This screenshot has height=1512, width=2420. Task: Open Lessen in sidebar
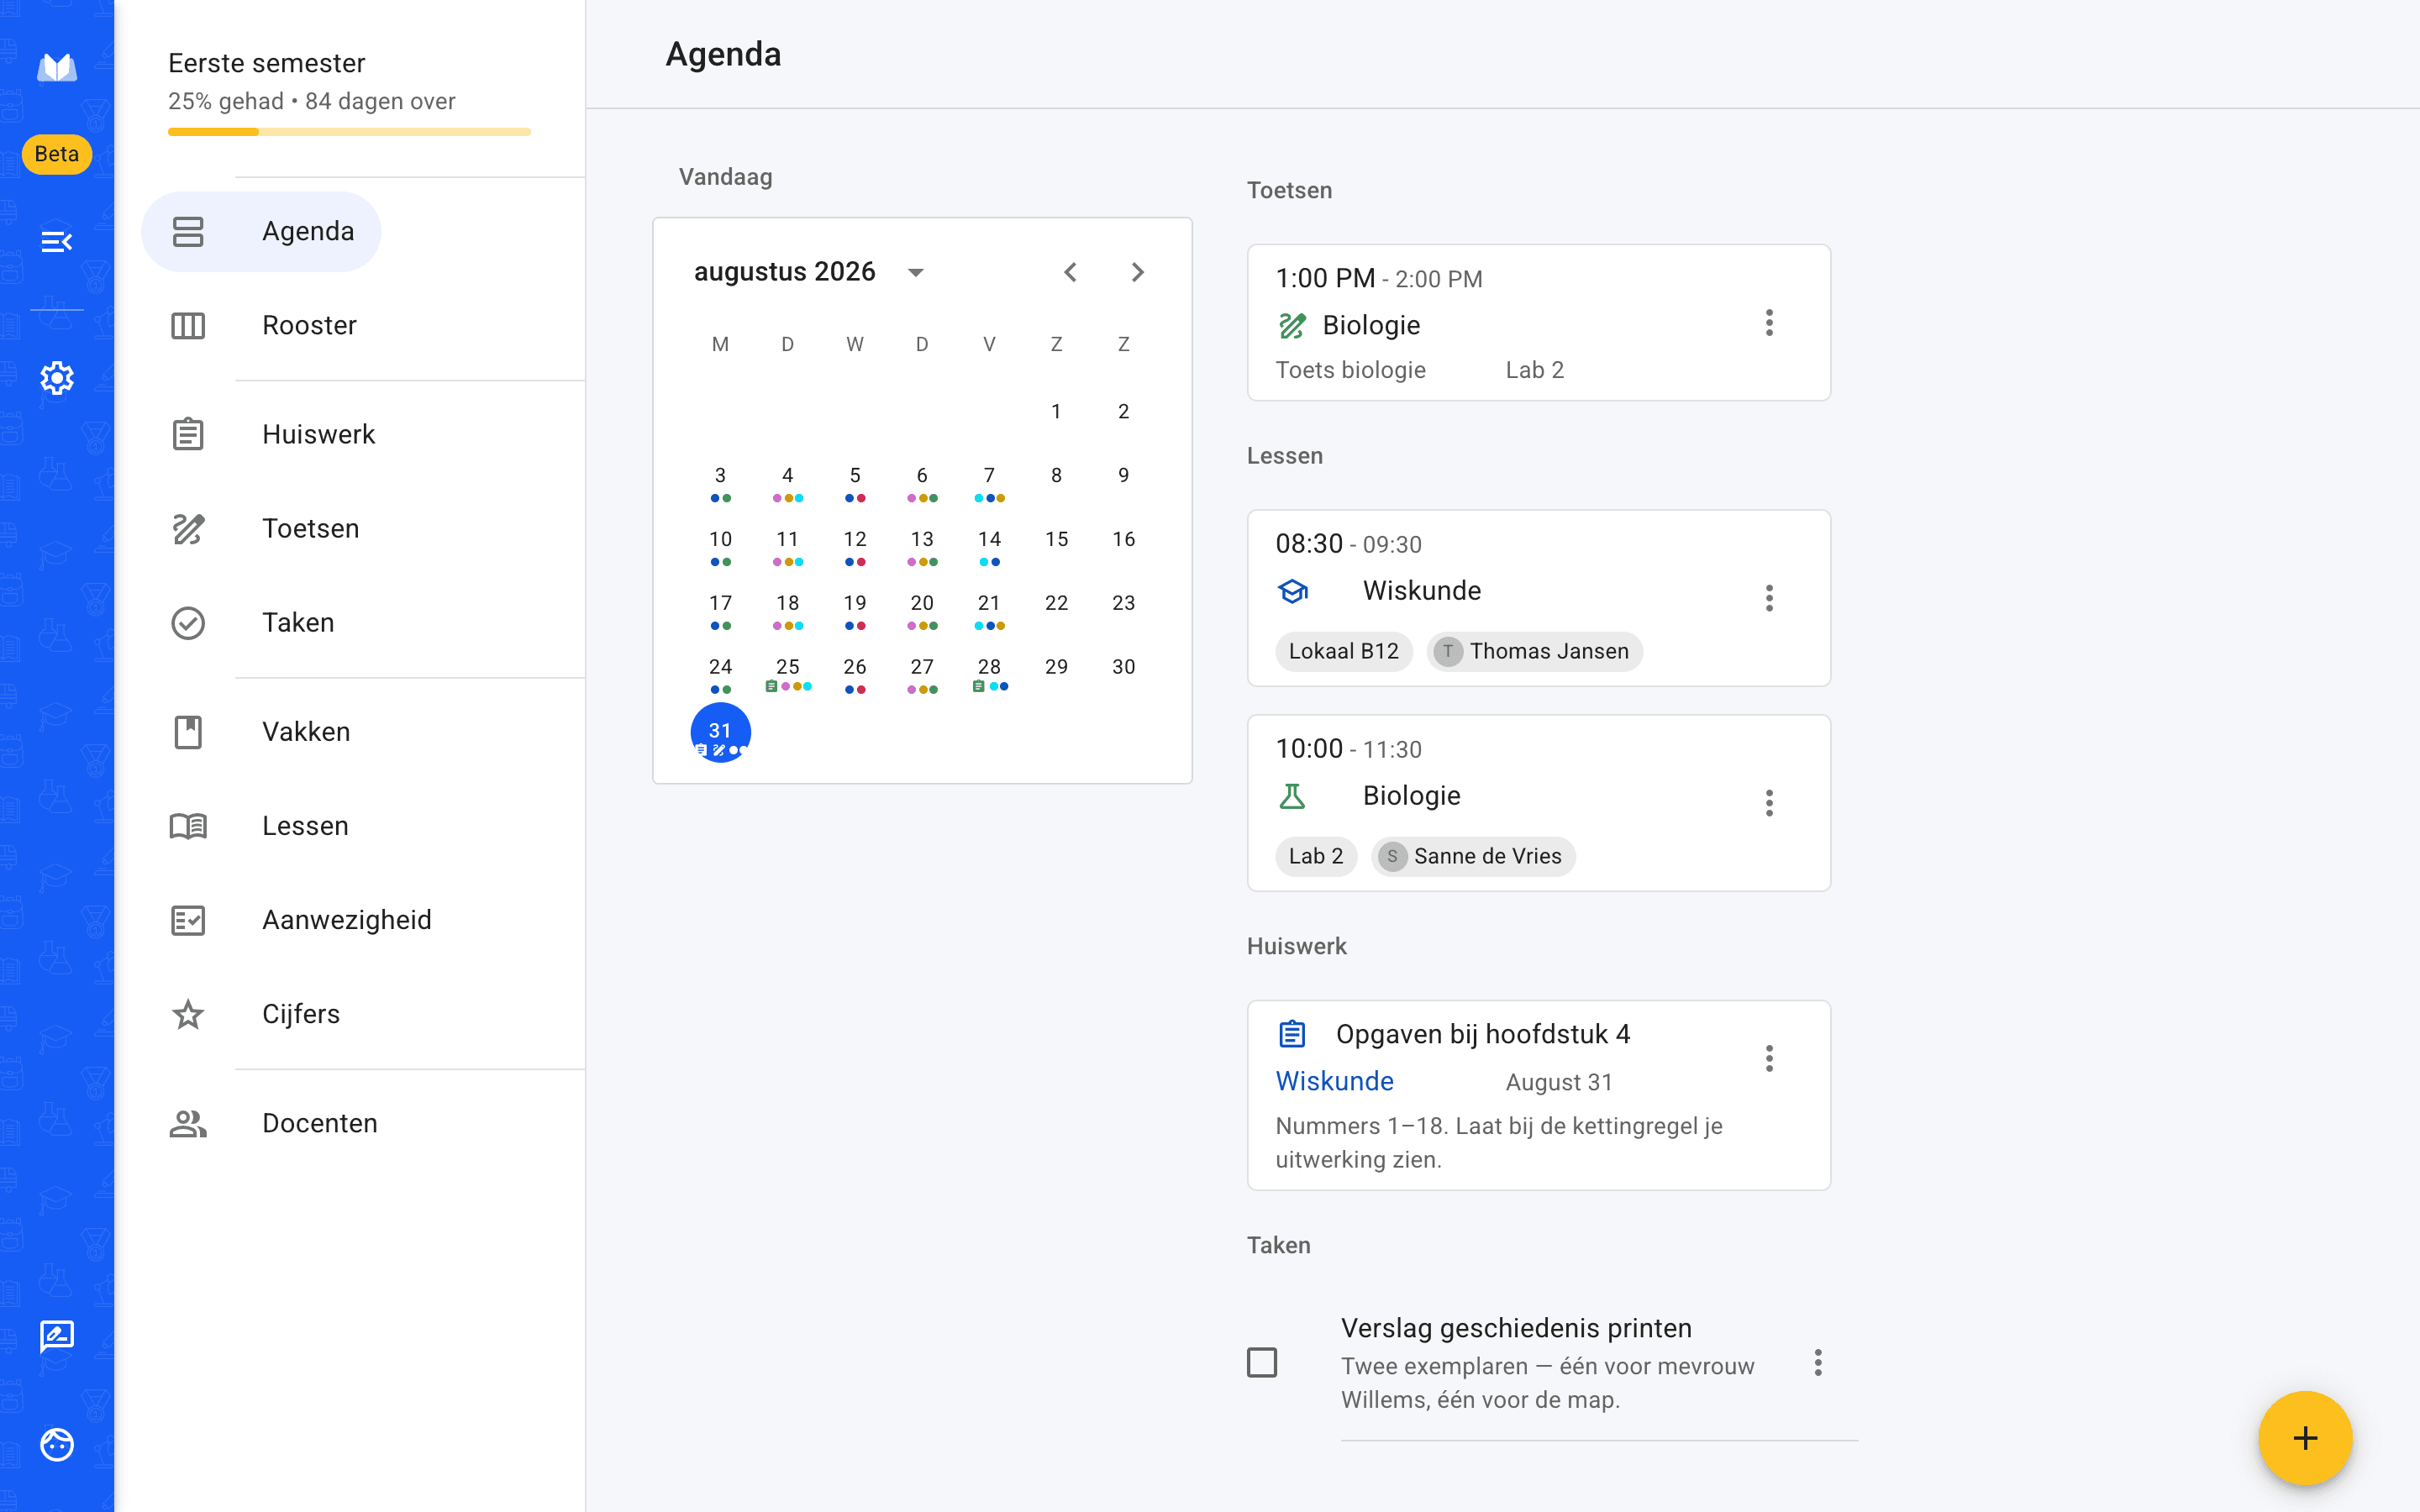(x=305, y=825)
